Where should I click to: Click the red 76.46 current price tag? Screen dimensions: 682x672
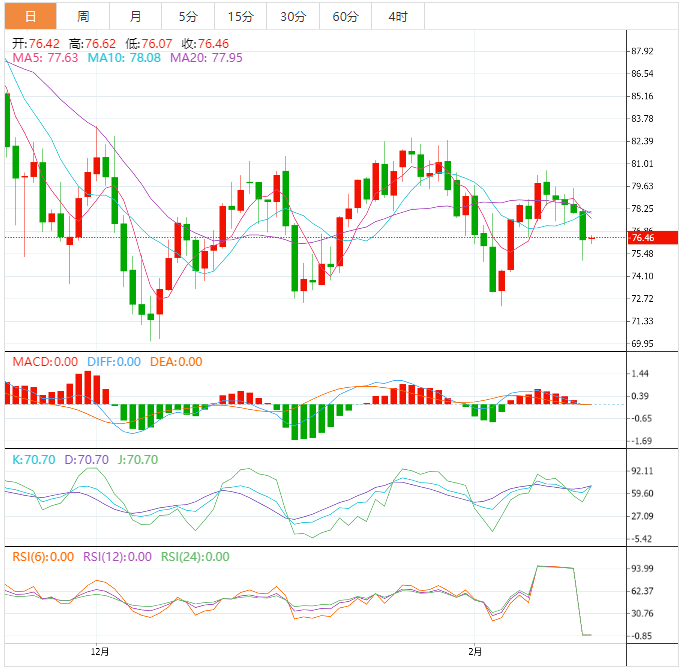[x=641, y=238]
